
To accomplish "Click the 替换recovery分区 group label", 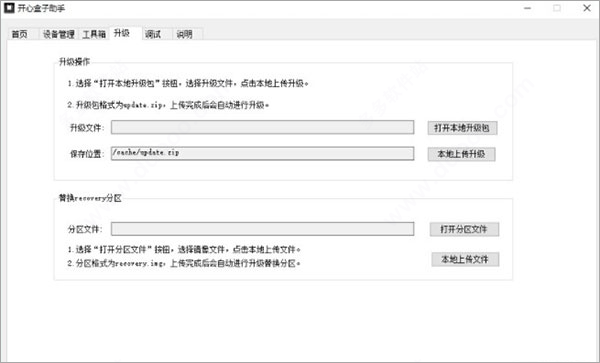I will 90,198.
